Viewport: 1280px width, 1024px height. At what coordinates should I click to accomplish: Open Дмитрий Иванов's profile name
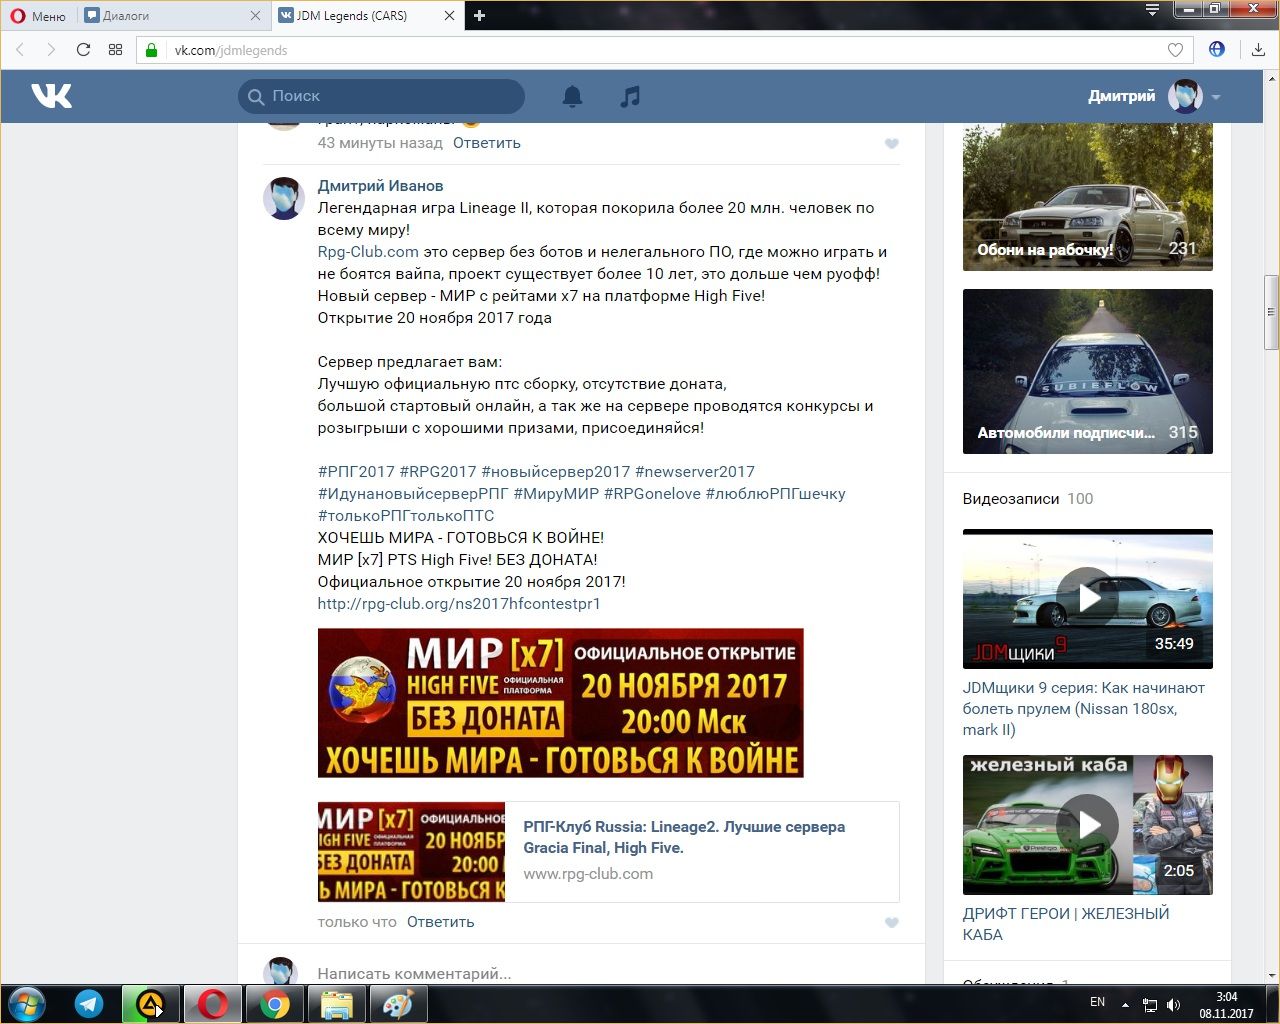pos(380,186)
